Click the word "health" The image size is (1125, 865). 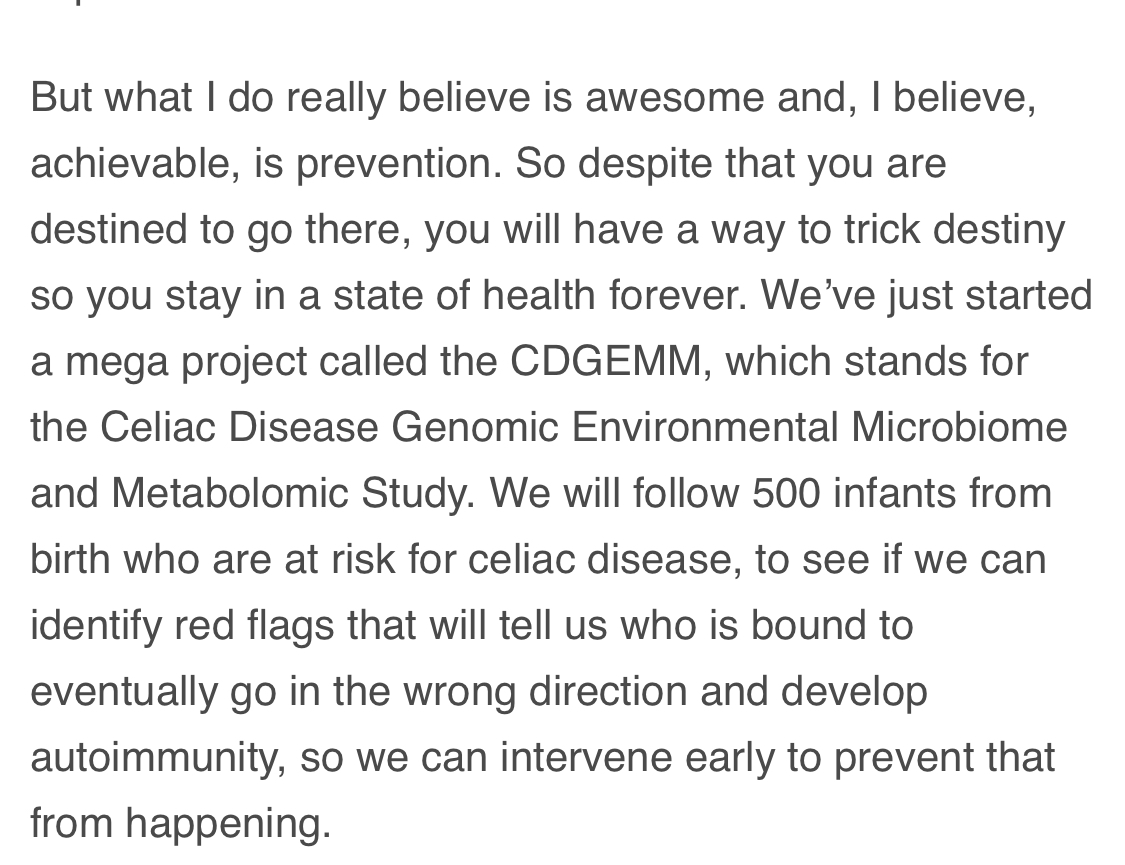pyautogui.click(x=539, y=295)
